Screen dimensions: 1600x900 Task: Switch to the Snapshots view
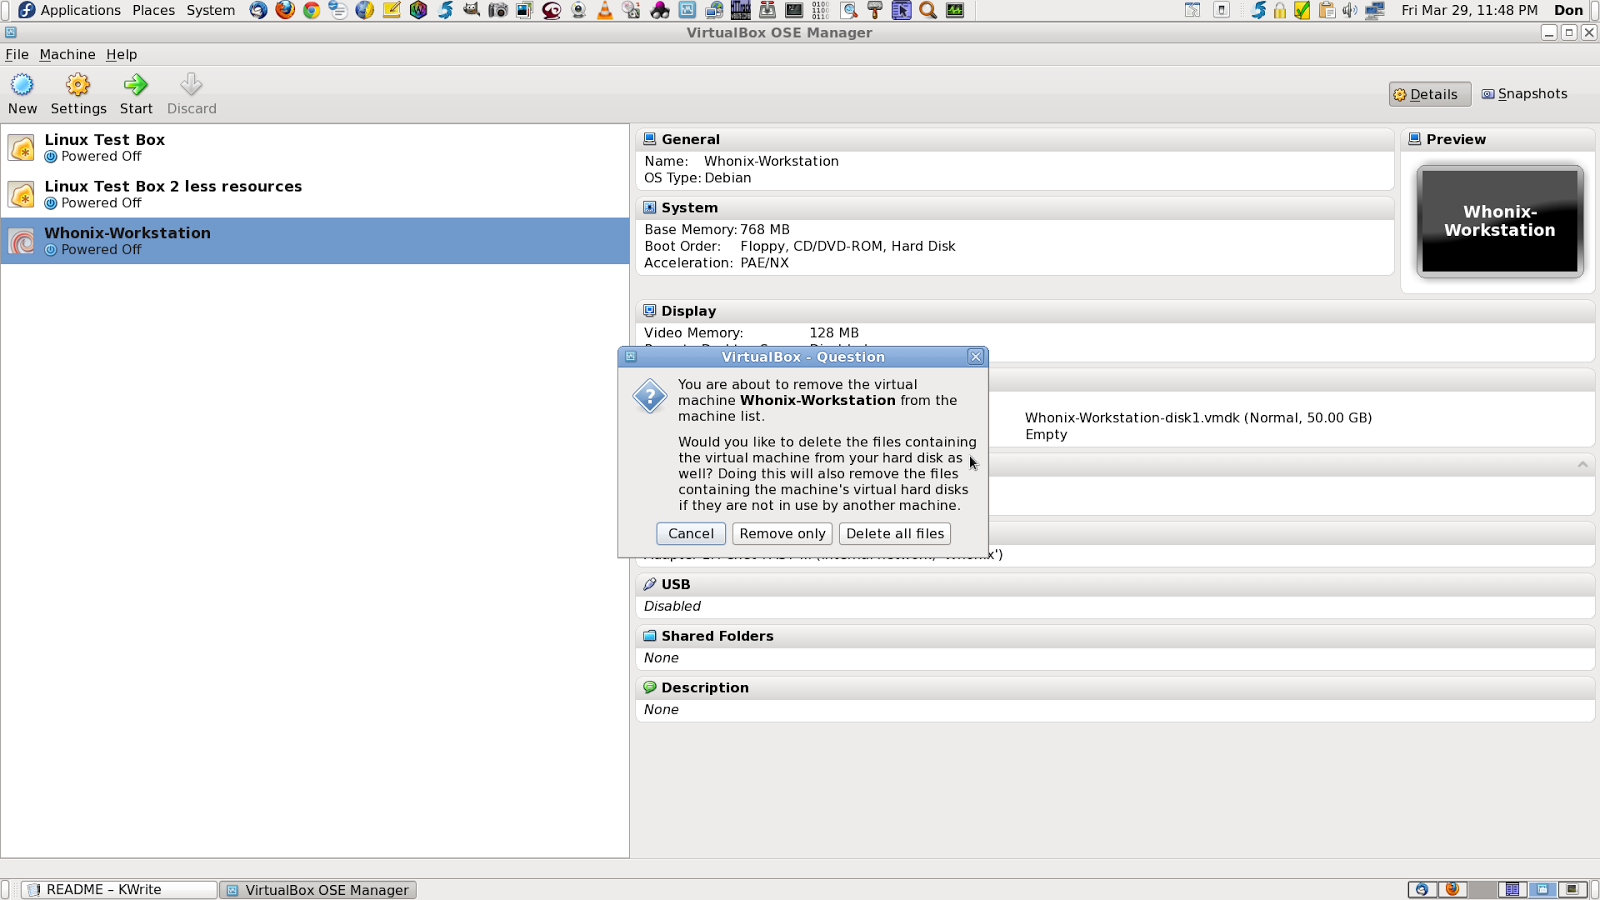(x=1524, y=93)
